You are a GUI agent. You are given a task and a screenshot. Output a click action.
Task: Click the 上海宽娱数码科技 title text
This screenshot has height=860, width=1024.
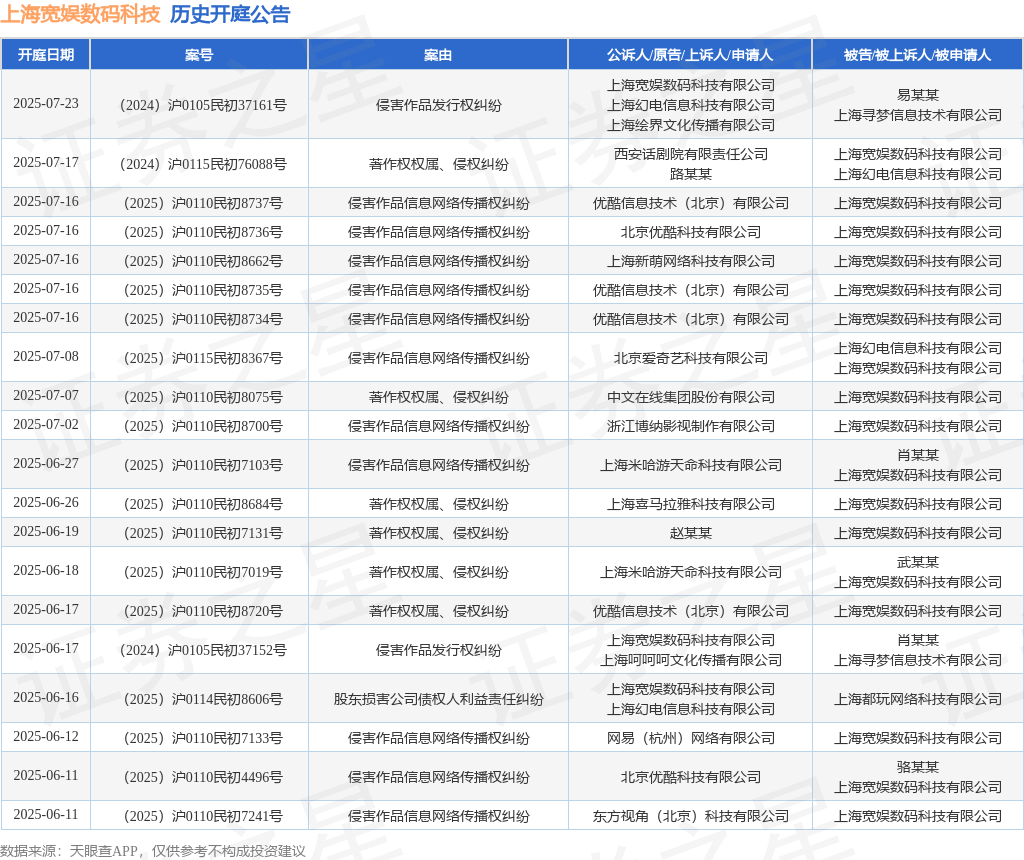pyautogui.click(x=80, y=14)
